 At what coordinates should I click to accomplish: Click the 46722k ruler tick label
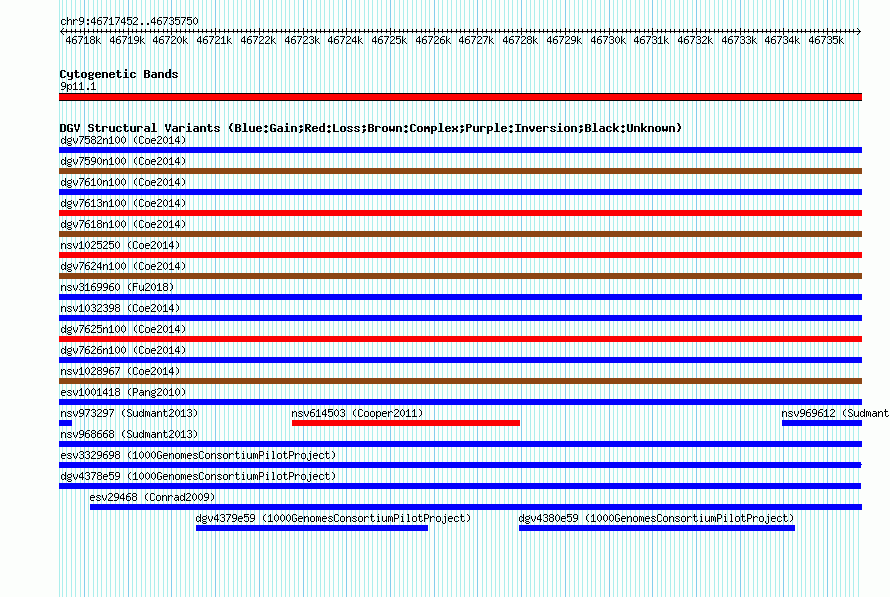(258, 40)
